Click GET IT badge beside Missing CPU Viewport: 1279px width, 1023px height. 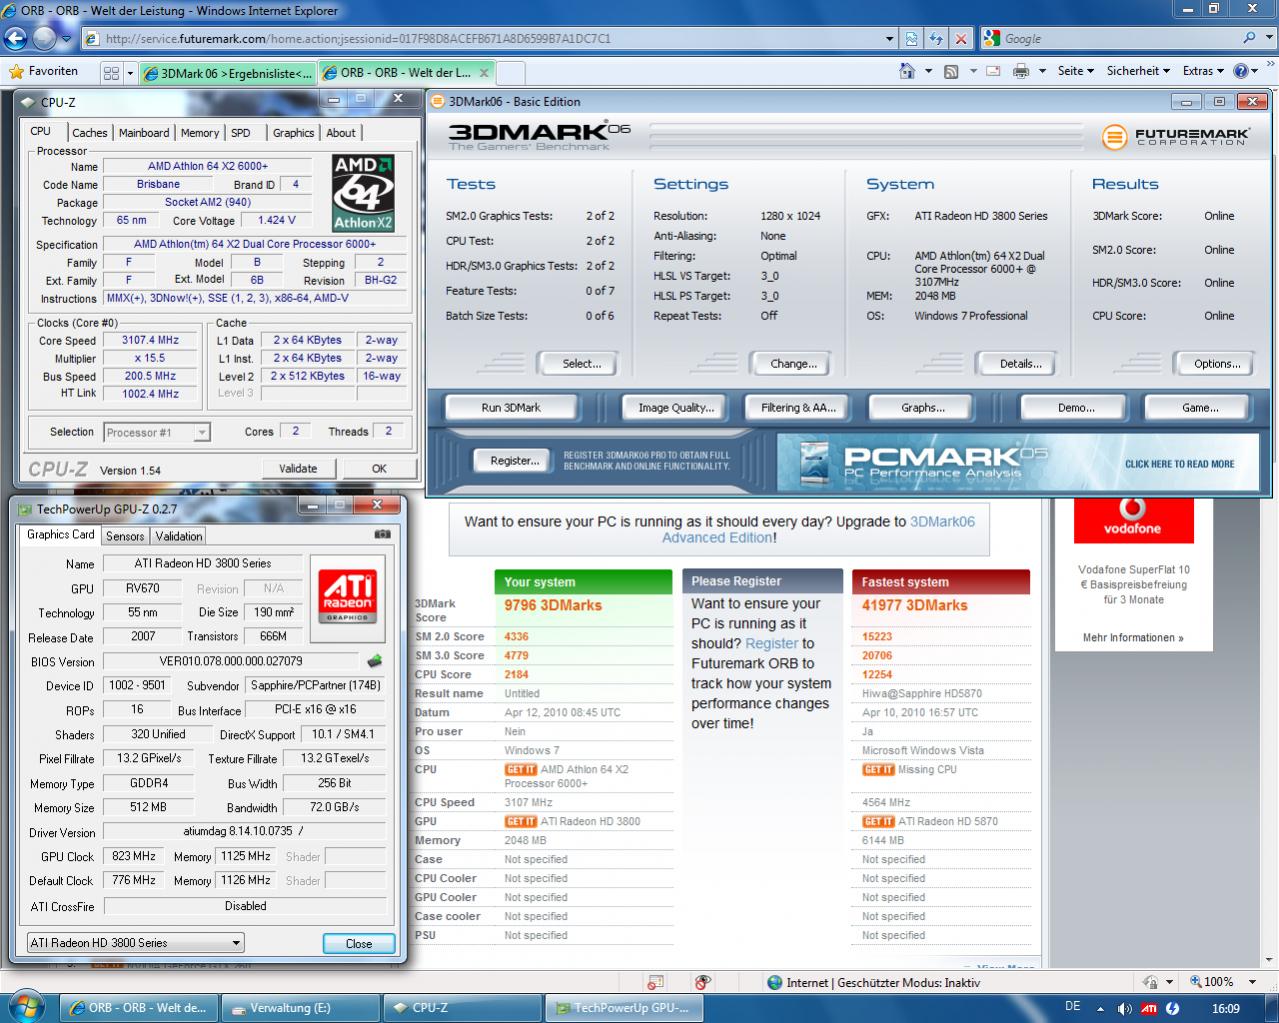[x=878, y=769]
